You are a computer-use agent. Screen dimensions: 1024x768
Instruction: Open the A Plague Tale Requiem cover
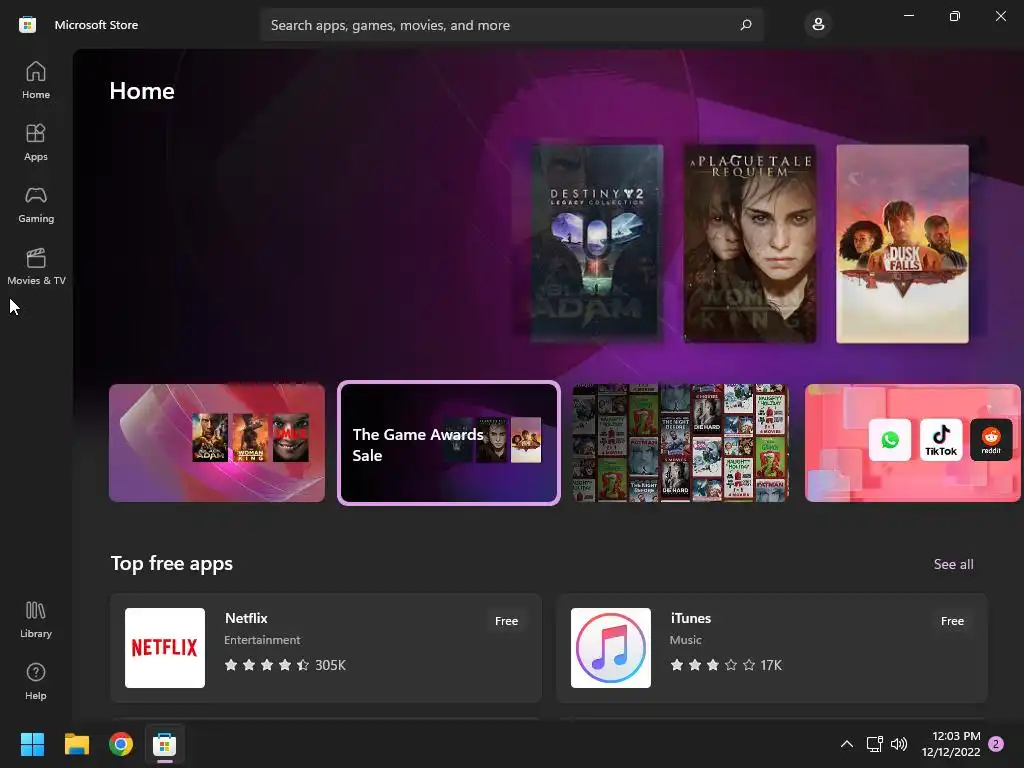750,244
